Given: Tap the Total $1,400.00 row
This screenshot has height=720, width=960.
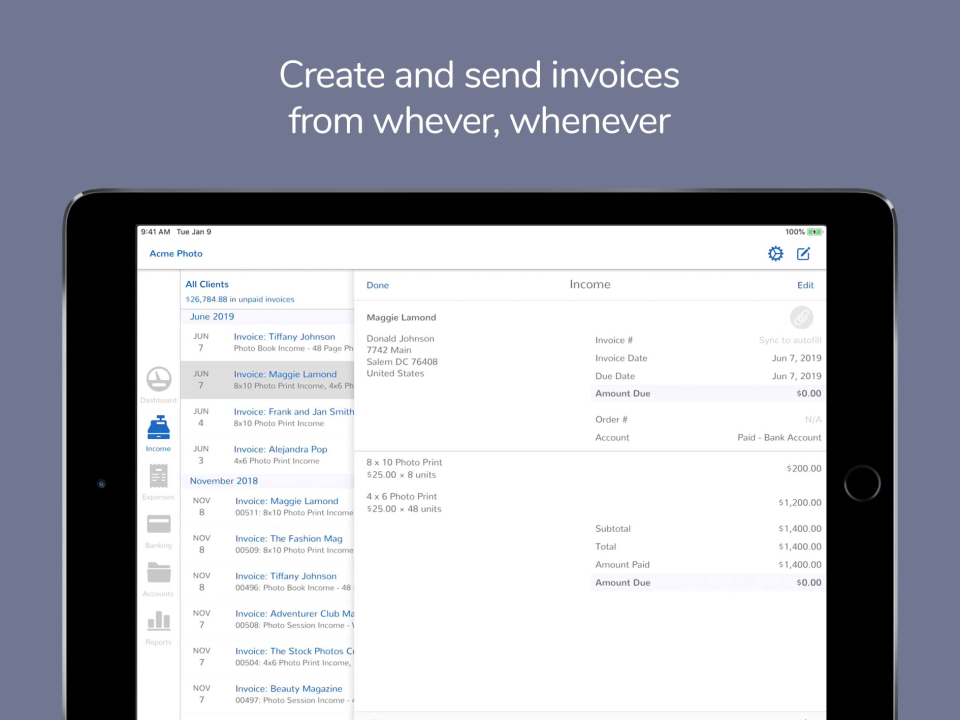Looking at the screenshot, I should 708,546.
